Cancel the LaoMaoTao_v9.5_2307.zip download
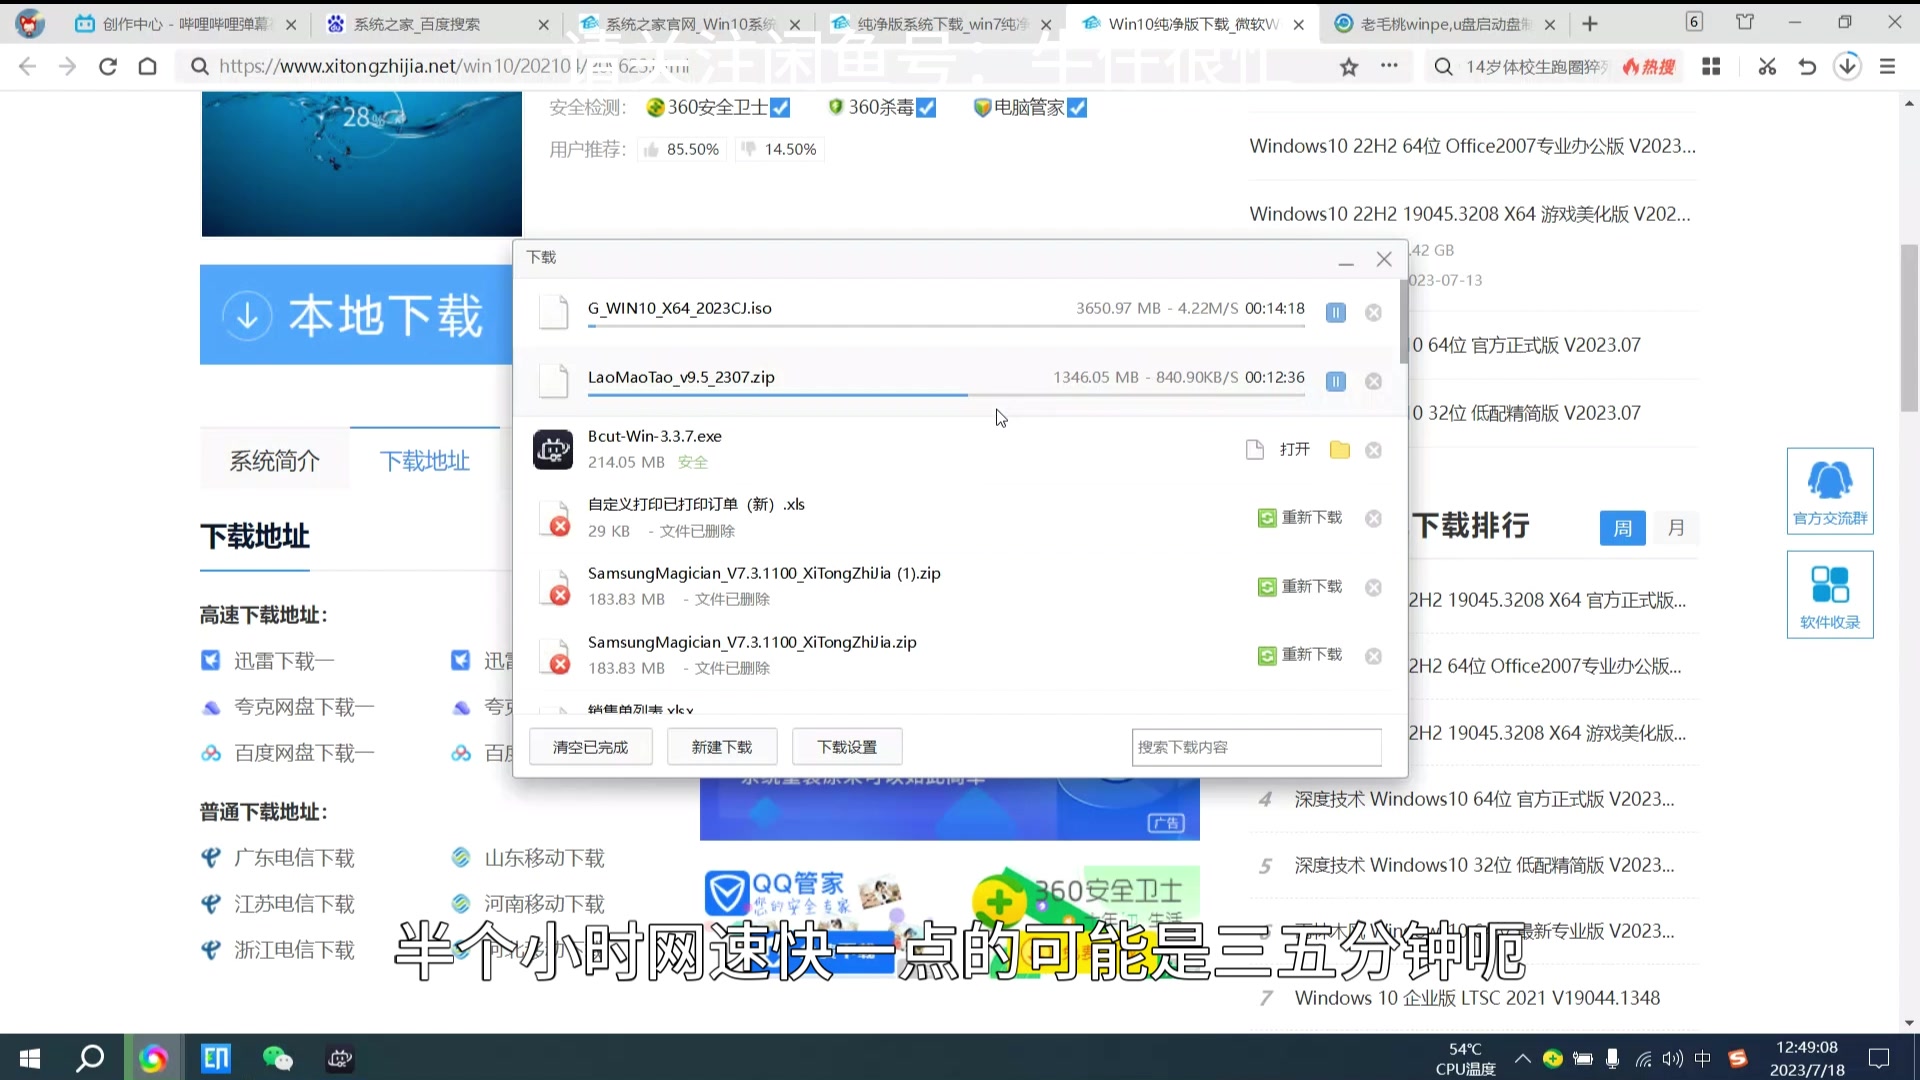This screenshot has height=1080, width=1920. point(1373,381)
